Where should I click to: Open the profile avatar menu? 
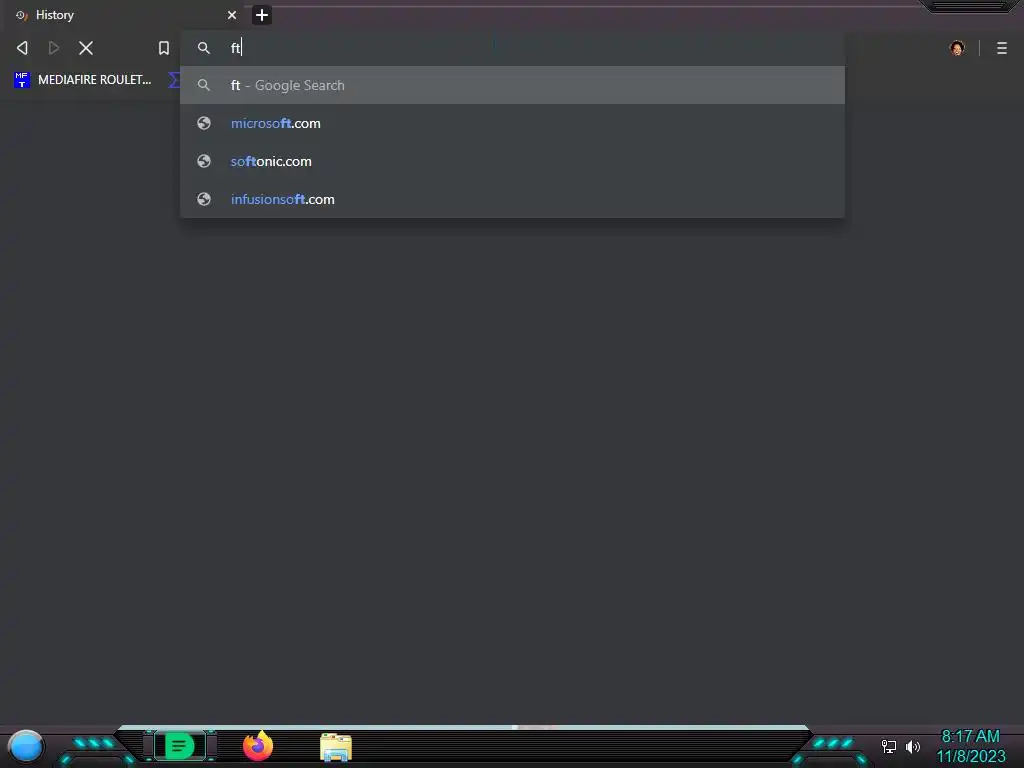pos(957,48)
